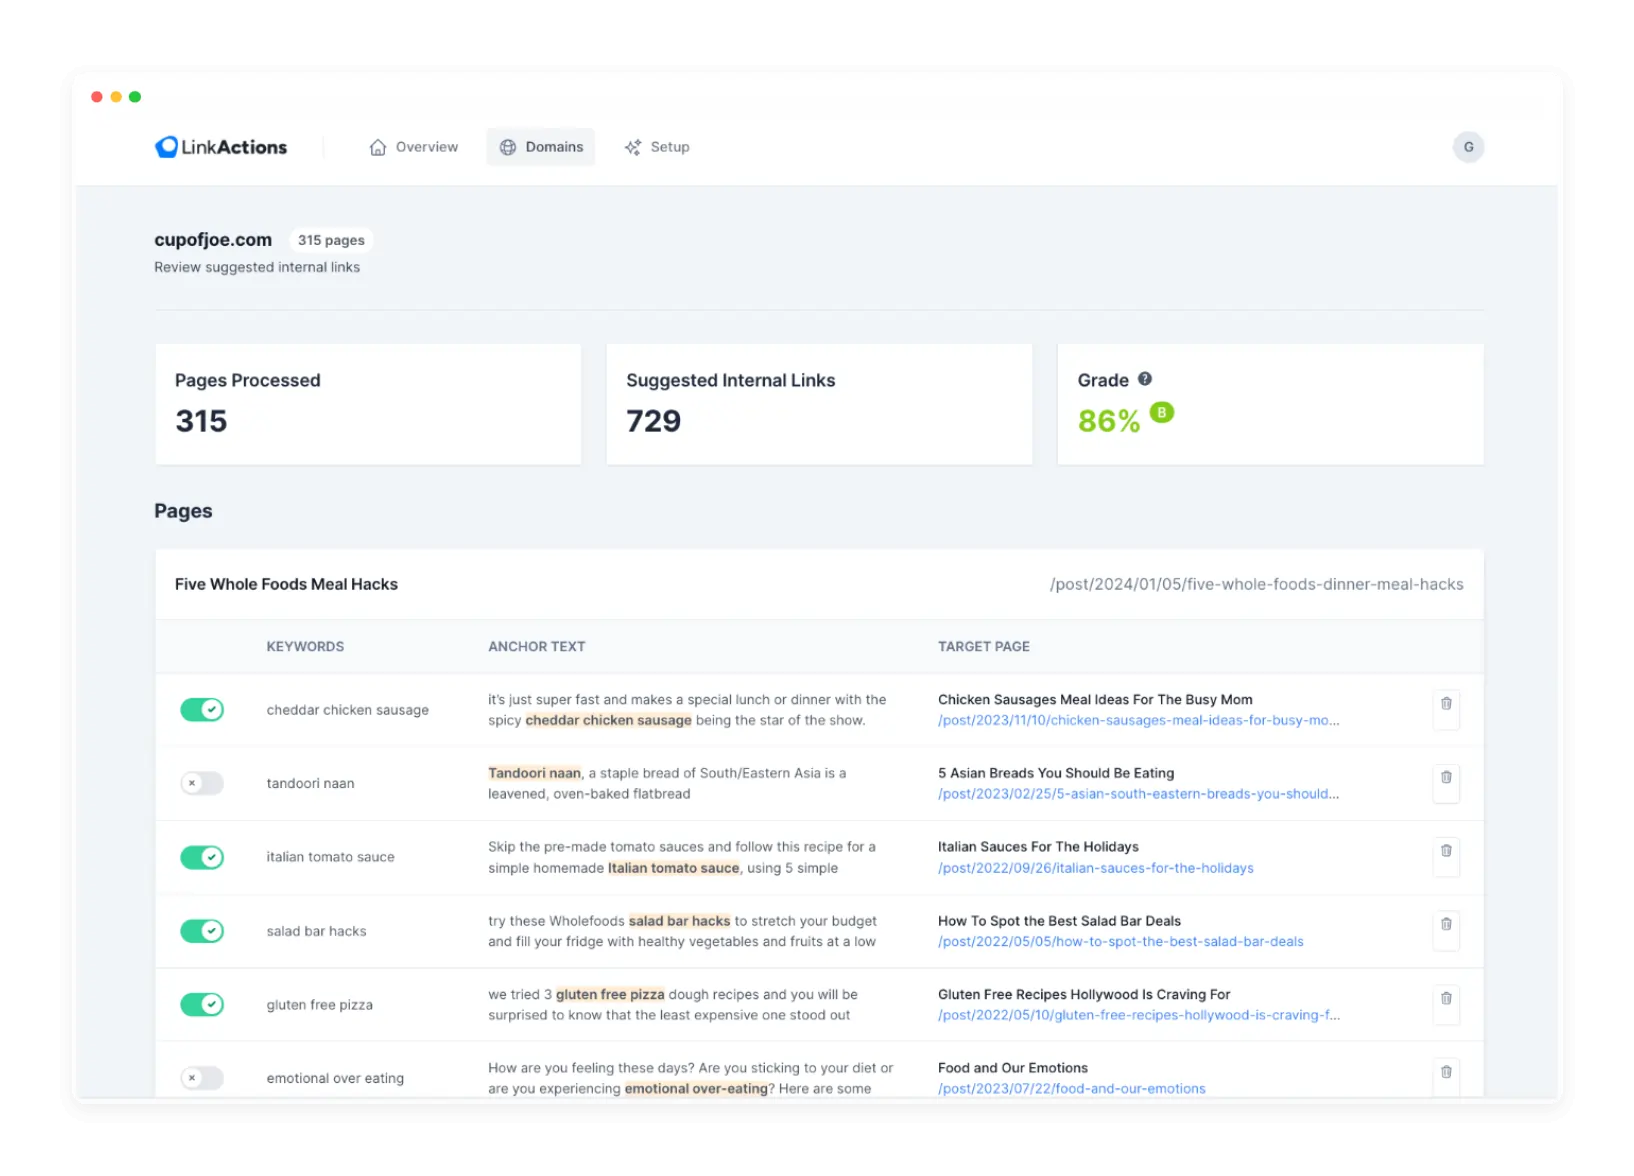Click the TARGET PAGE column header
1634x1176 pixels.
click(x=983, y=647)
